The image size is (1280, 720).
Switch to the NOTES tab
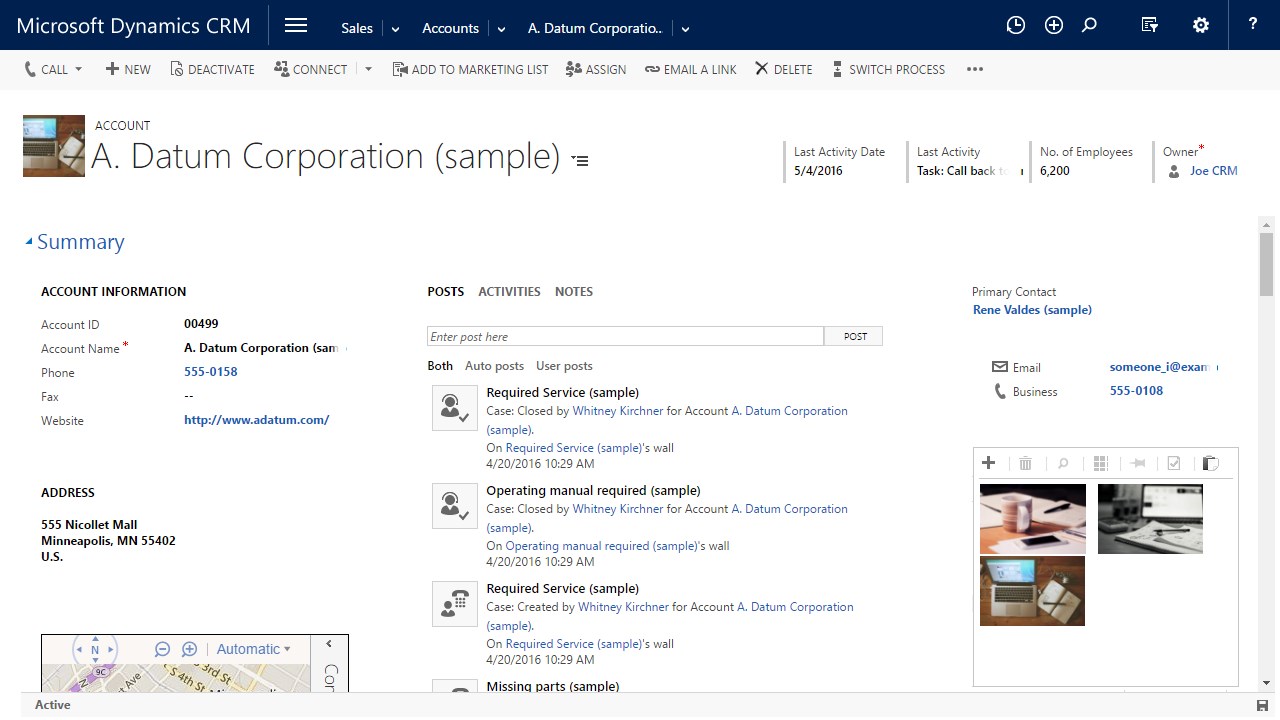point(574,291)
